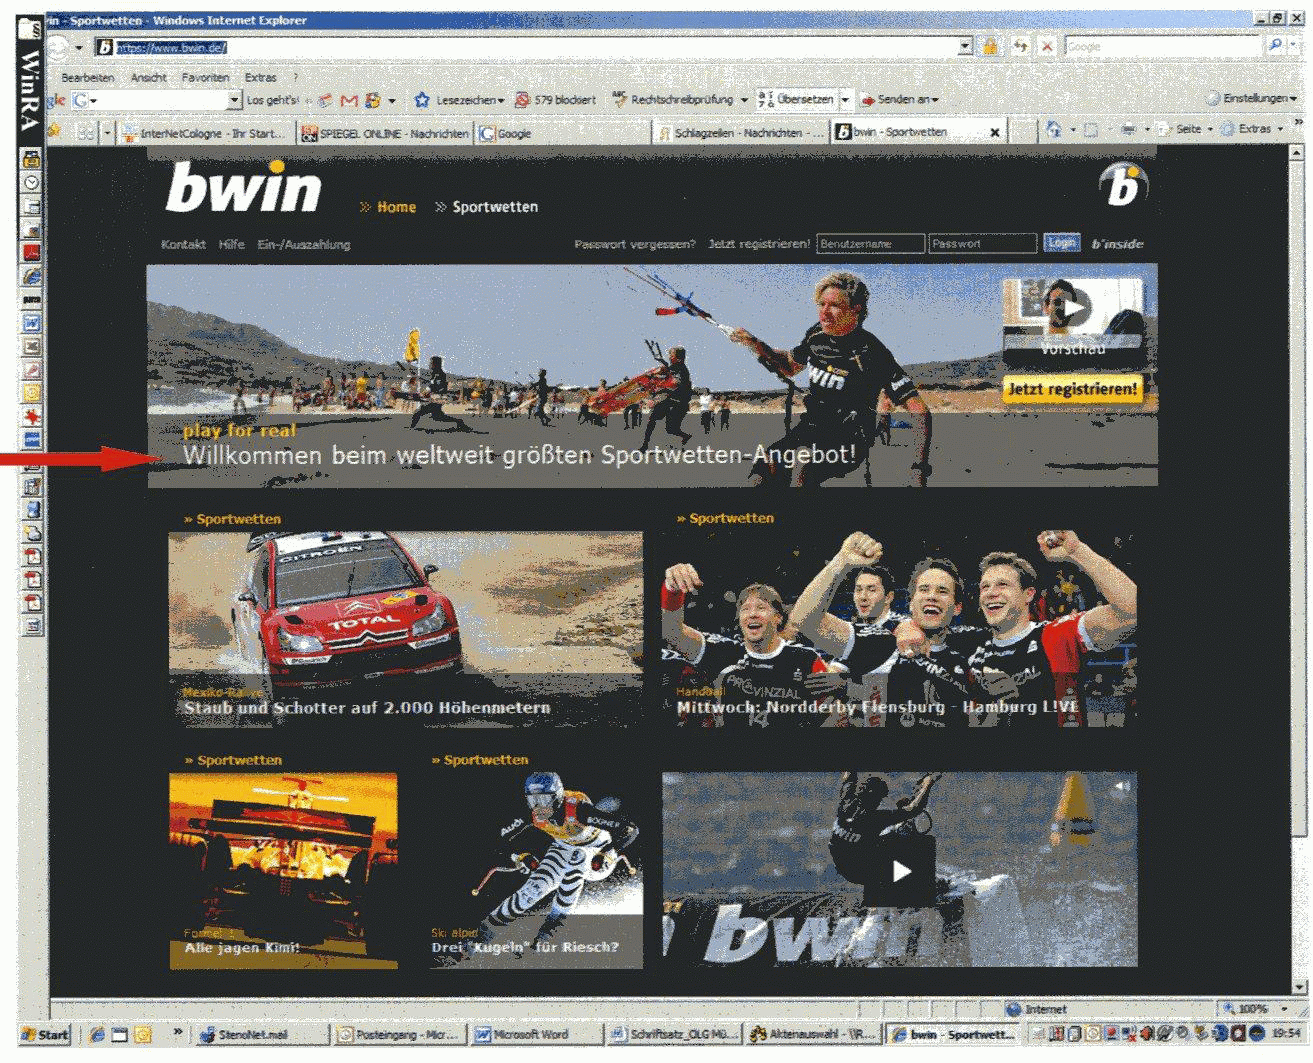
Task: Open Einstellungen in the Google toolbar
Action: pos(1250,99)
